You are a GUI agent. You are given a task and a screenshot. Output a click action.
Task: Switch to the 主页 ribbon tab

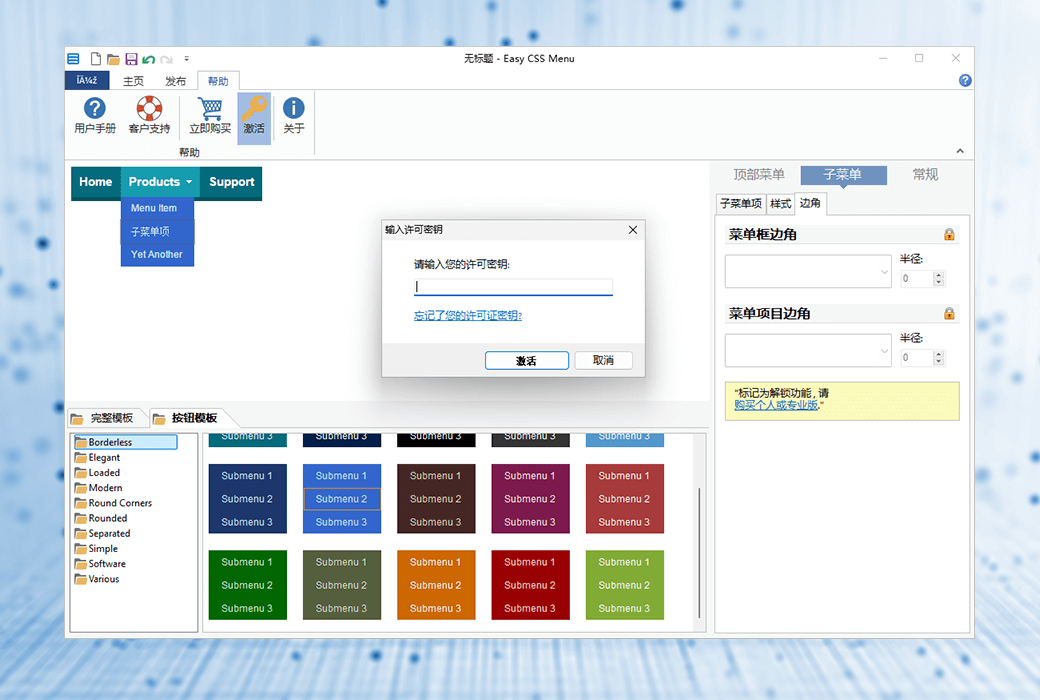click(133, 81)
